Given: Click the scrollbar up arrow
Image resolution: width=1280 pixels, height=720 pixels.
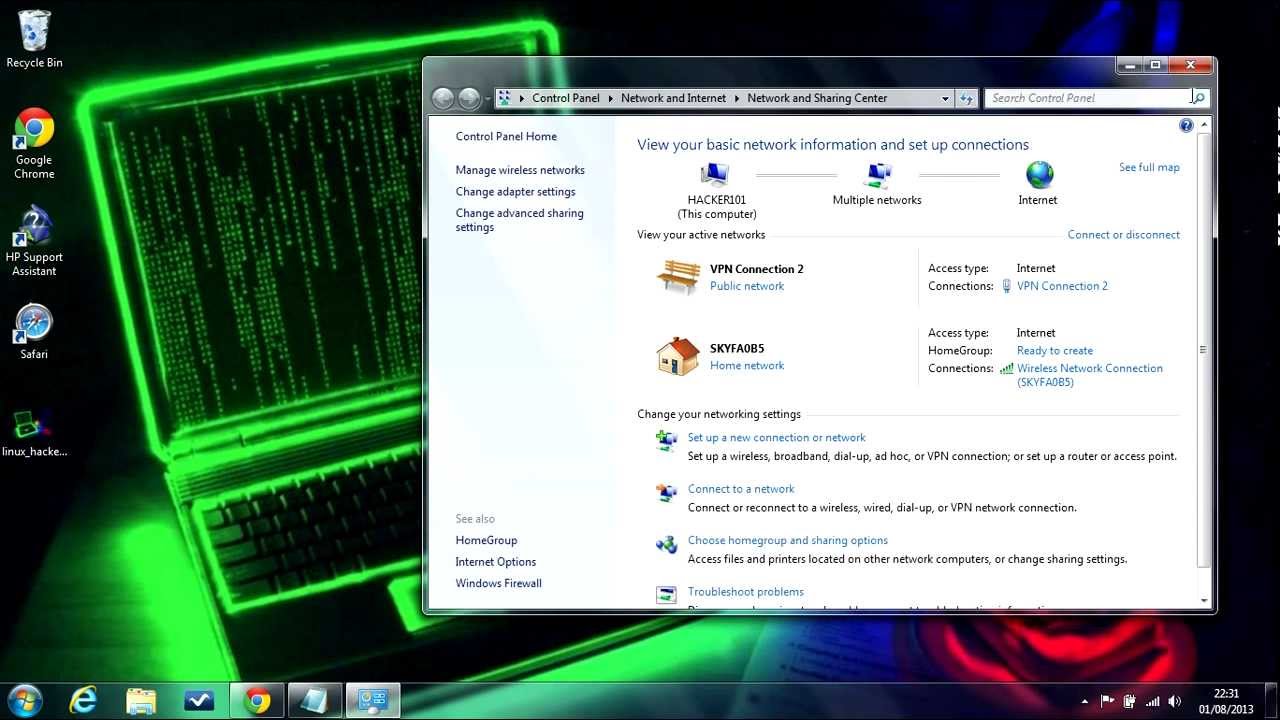Looking at the screenshot, I should pyautogui.click(x=1203, y=125).
